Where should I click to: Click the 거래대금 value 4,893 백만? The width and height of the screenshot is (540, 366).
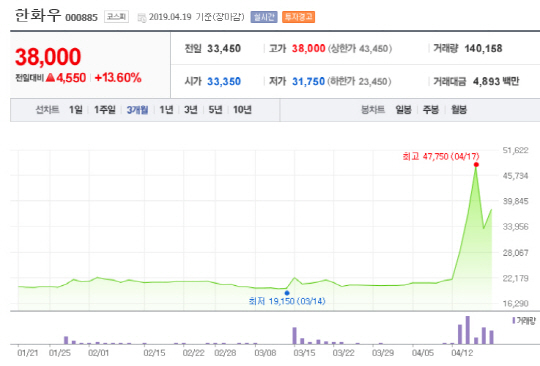(496, 82)
